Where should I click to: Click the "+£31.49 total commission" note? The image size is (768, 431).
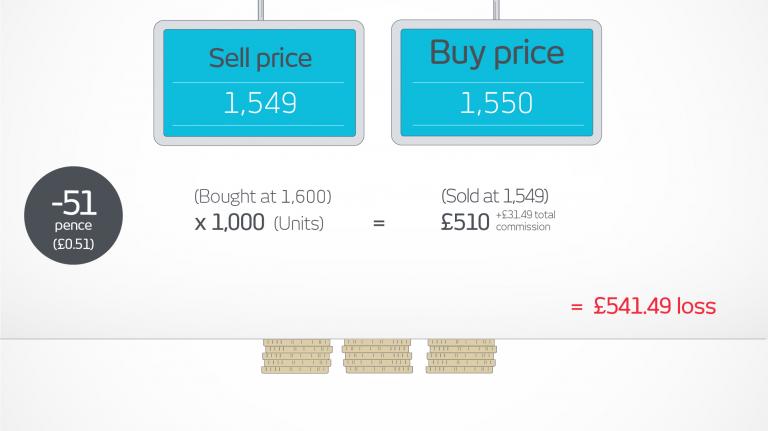tap(523, 221)
